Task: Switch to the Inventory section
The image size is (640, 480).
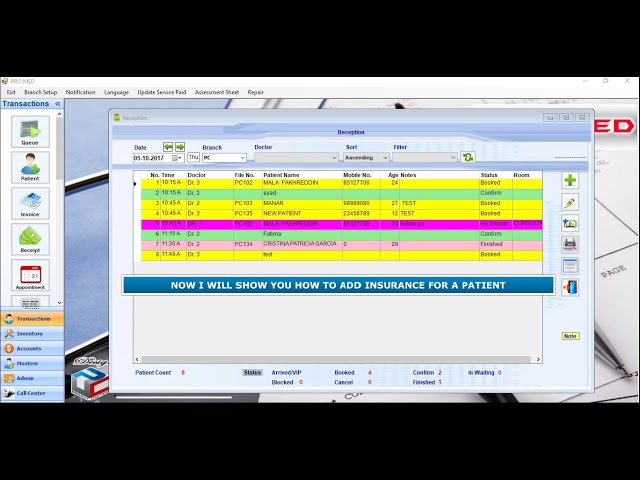Action: 32,333
